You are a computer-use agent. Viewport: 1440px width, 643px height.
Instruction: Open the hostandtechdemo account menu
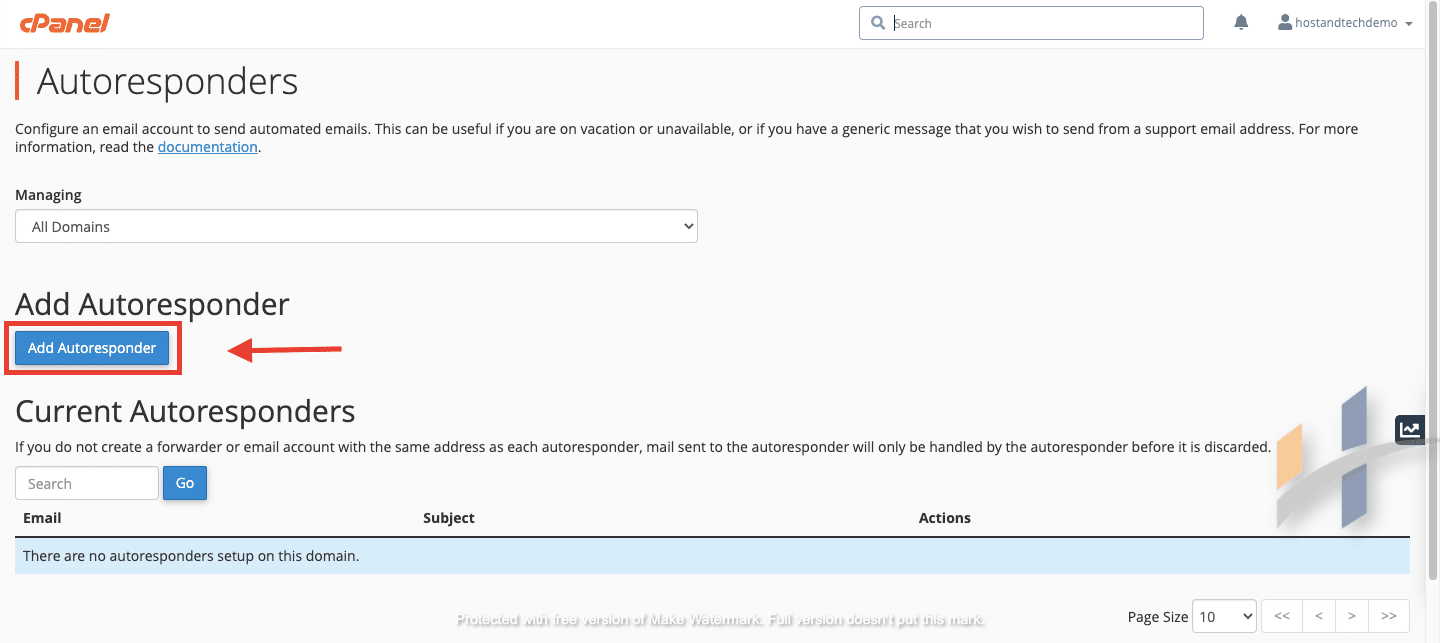[x=1345, y=21]
